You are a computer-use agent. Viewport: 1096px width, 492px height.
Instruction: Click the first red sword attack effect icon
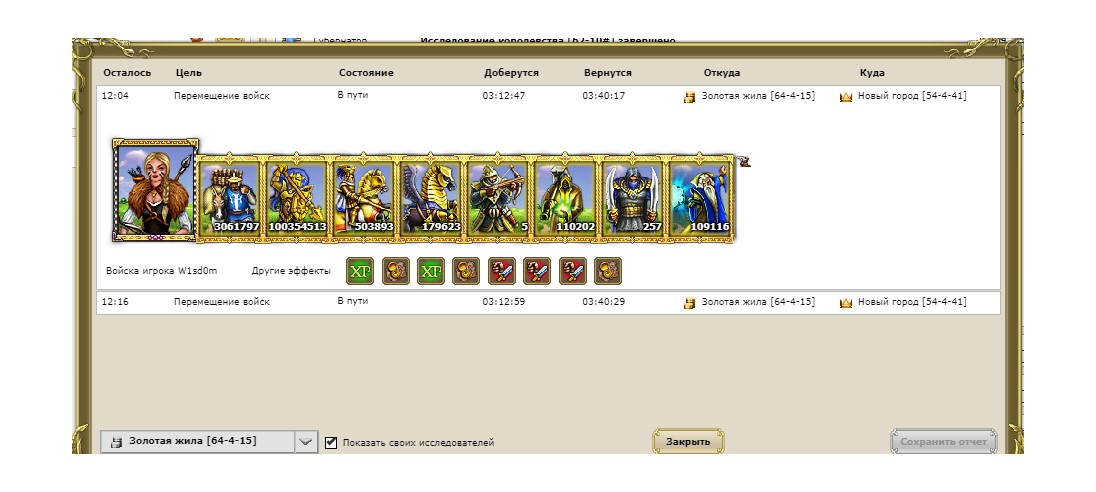click(502, 271)
